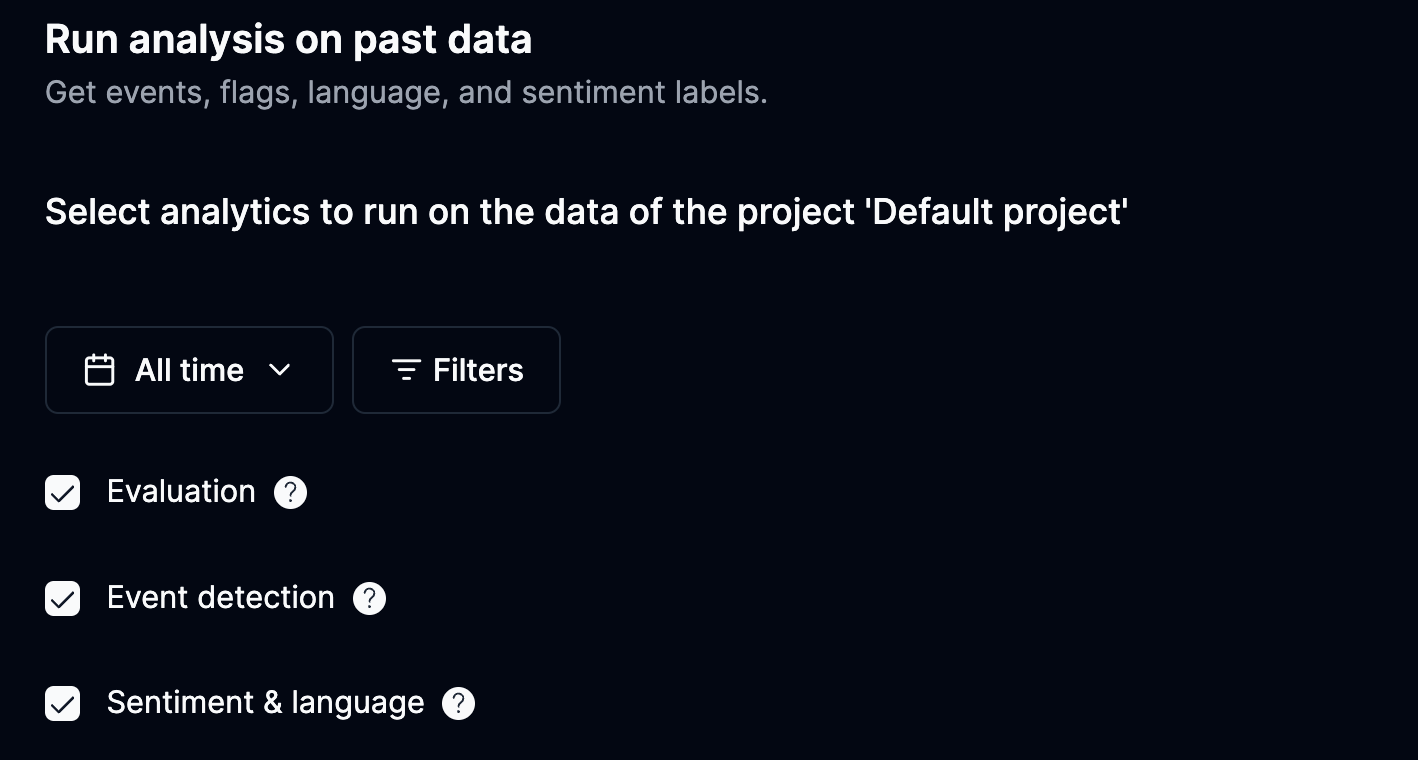Open the Evaluation help tooltip icon
This screenshot has height=760, width=1418.
(290, 492)
